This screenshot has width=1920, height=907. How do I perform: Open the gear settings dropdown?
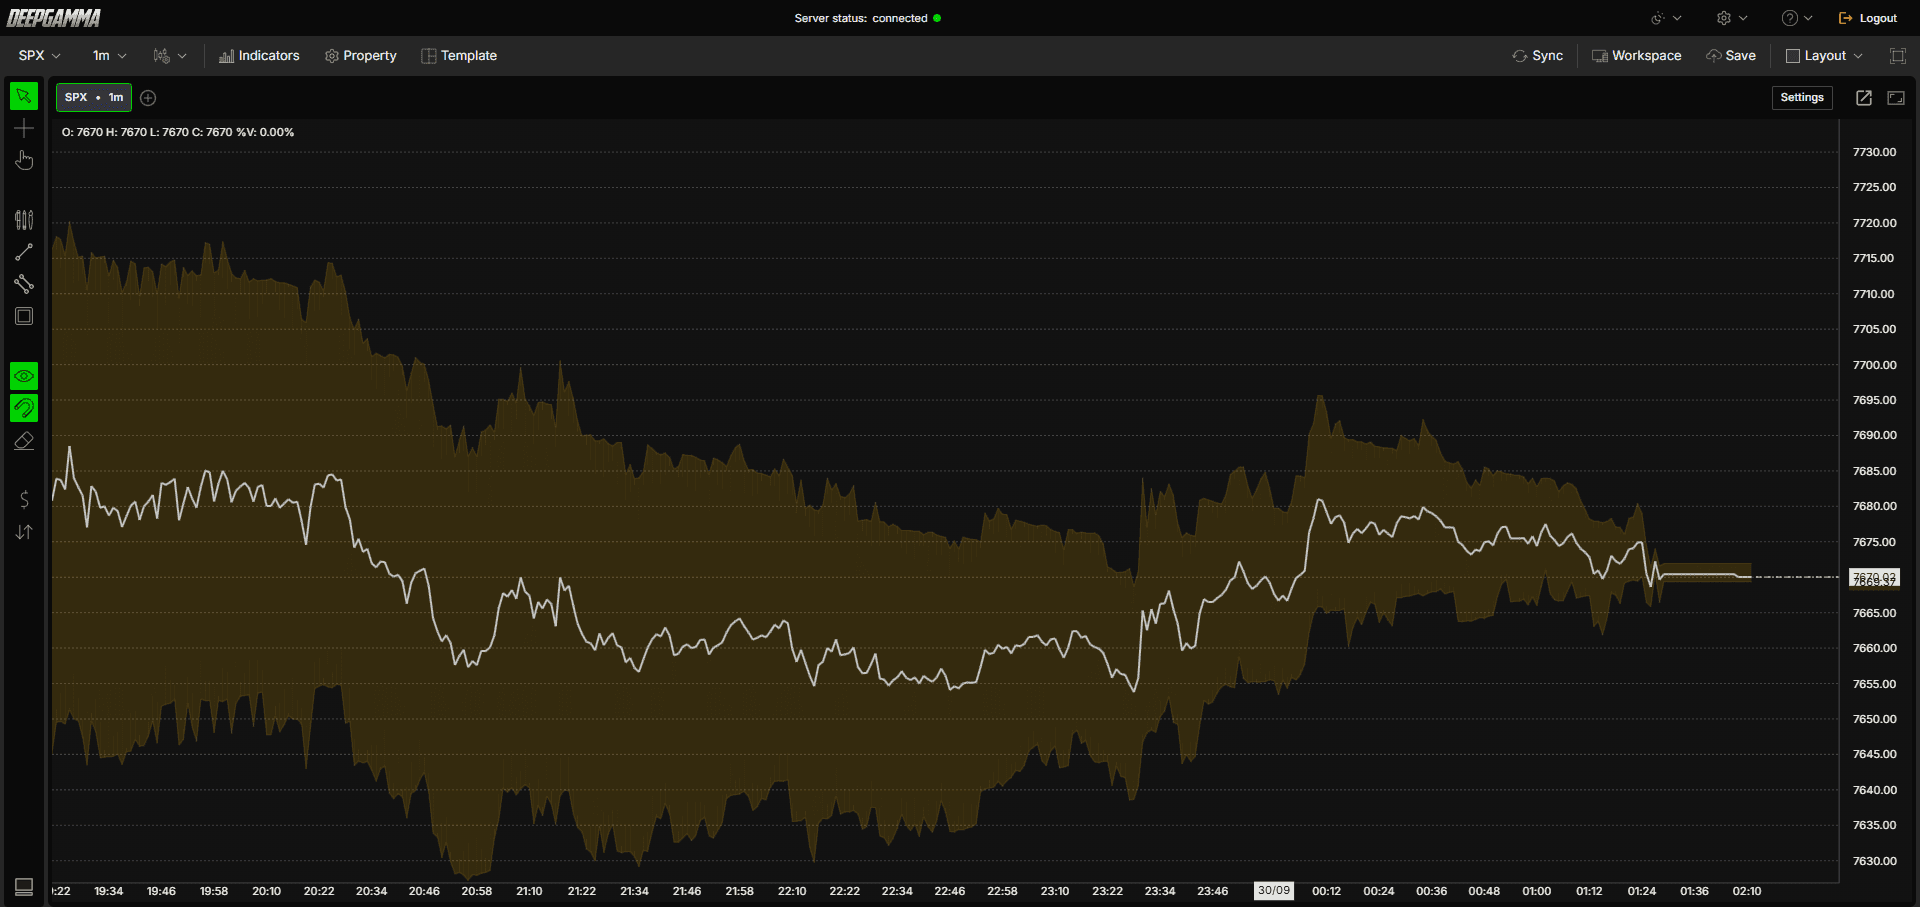(1732, 18)
